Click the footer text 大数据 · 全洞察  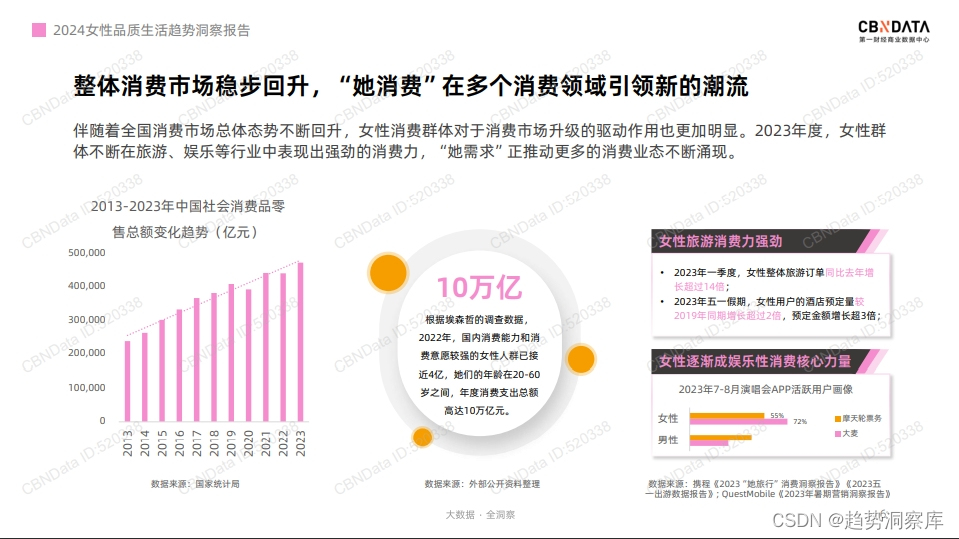(480, 515)
